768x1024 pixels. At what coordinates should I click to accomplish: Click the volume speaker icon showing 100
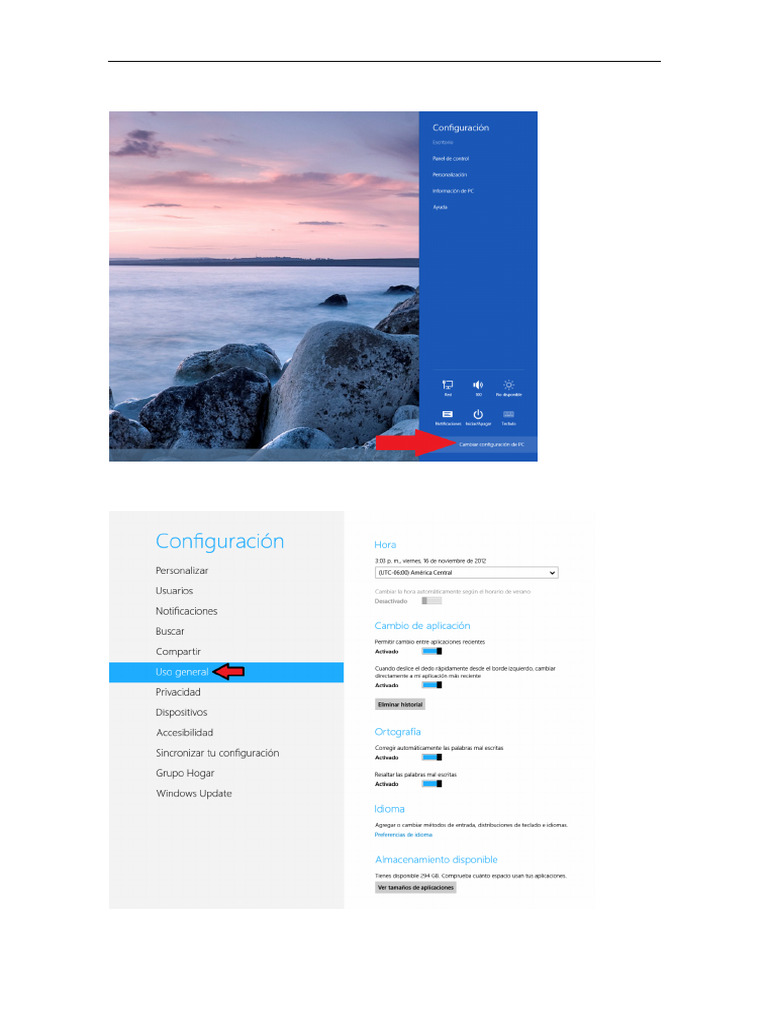pyautogui.click(x=478, y=388)
